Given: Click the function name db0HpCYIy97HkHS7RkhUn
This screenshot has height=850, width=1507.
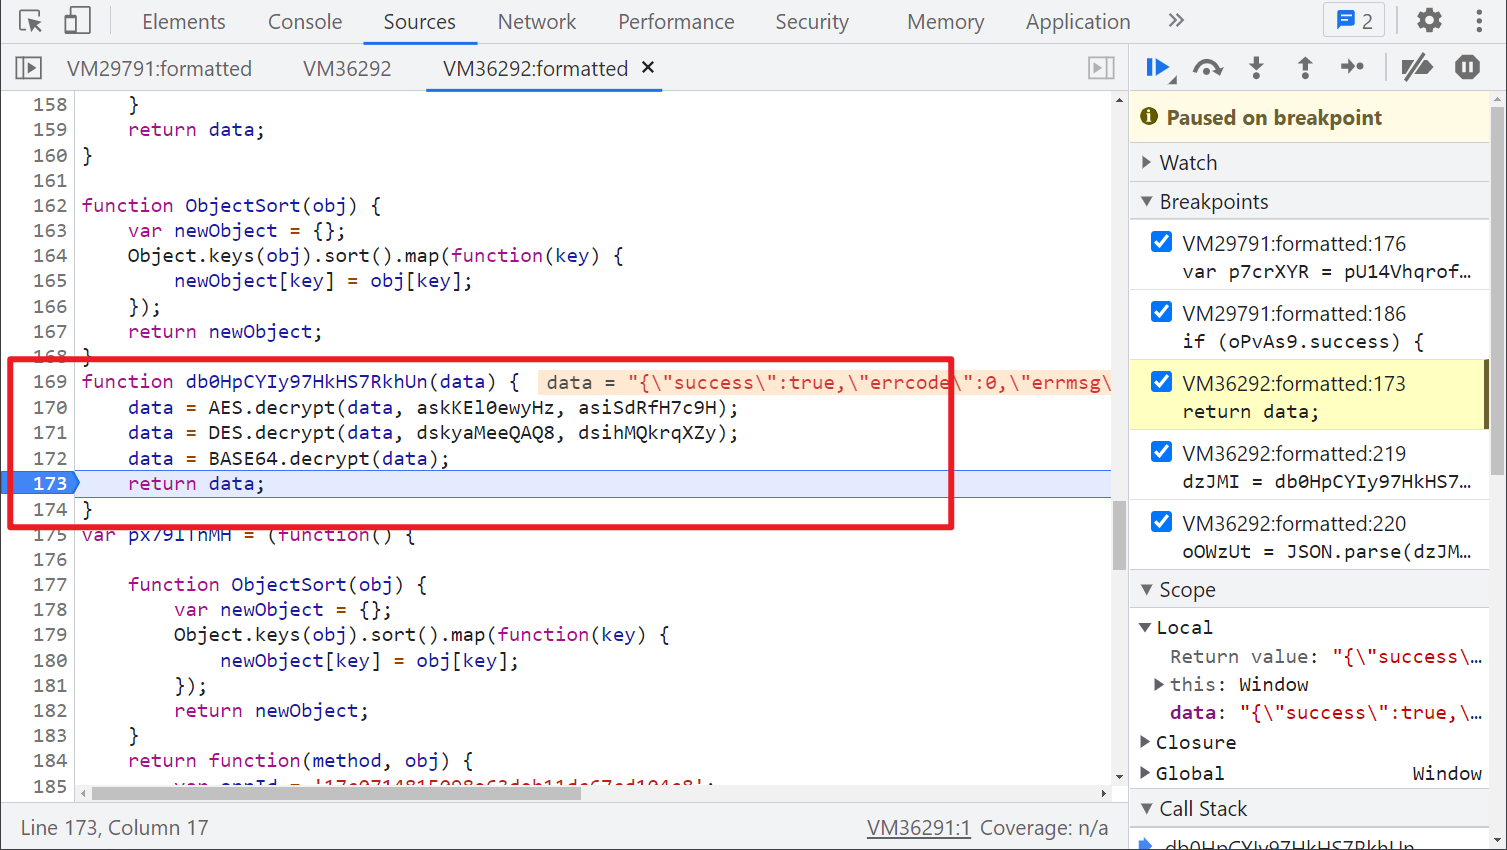Looking at the screenshot, I should pos(306,381).
